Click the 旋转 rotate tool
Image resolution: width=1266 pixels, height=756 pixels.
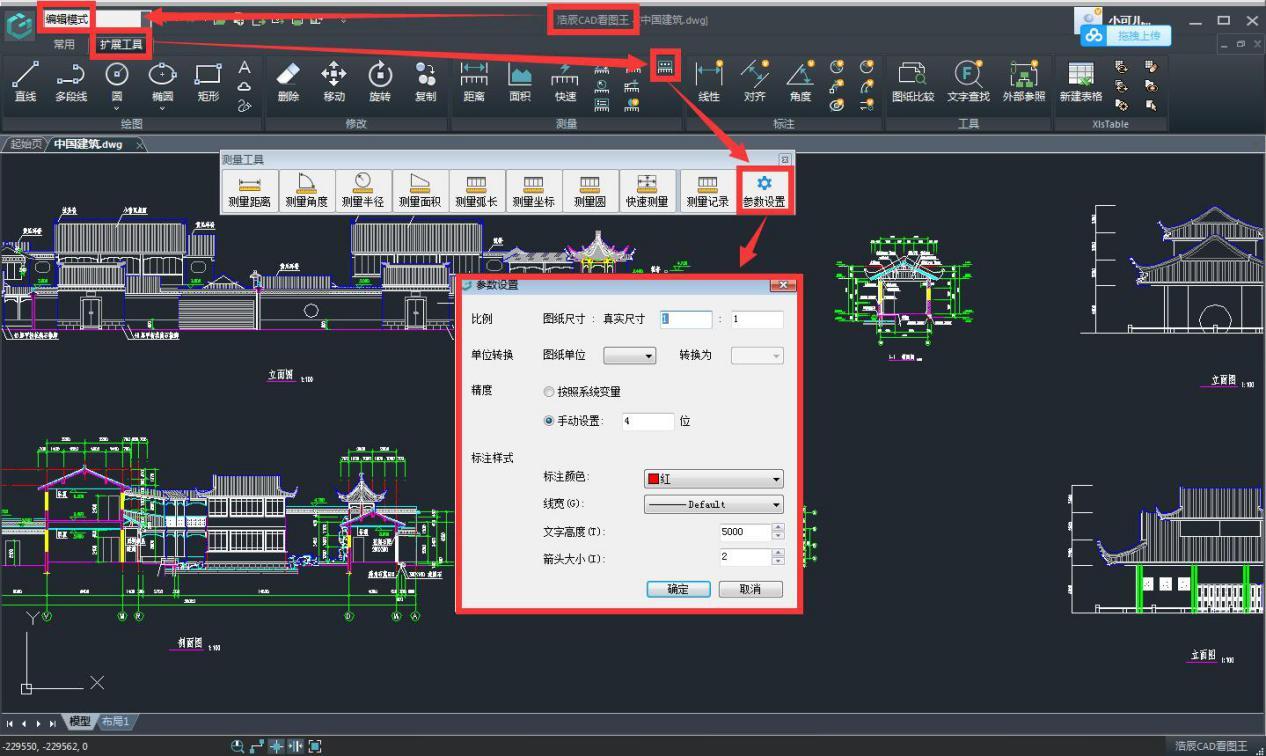pos(380,81)
